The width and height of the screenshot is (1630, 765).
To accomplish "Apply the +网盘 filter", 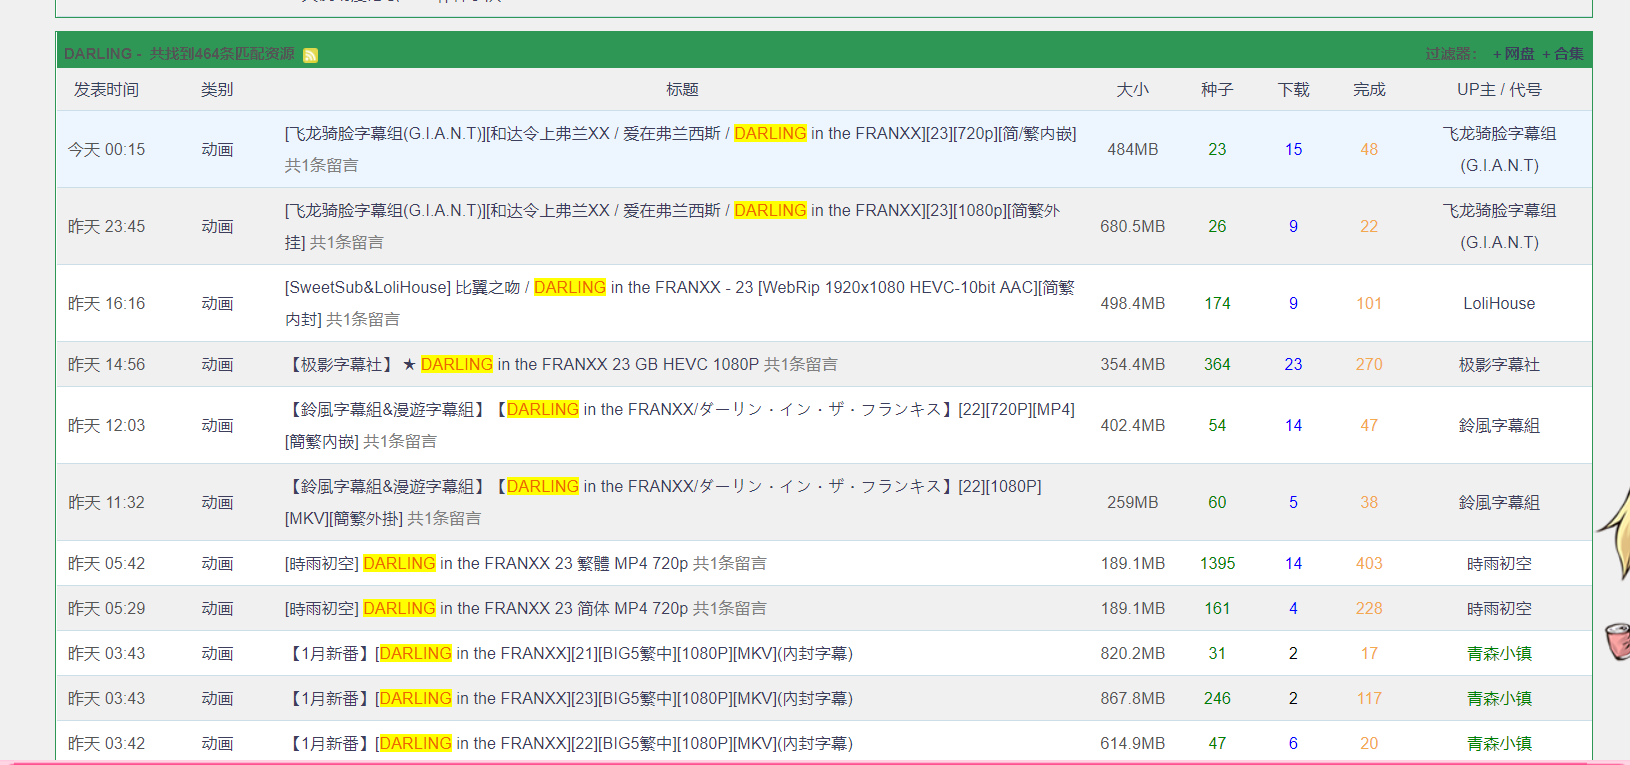I will point(1513,54).
